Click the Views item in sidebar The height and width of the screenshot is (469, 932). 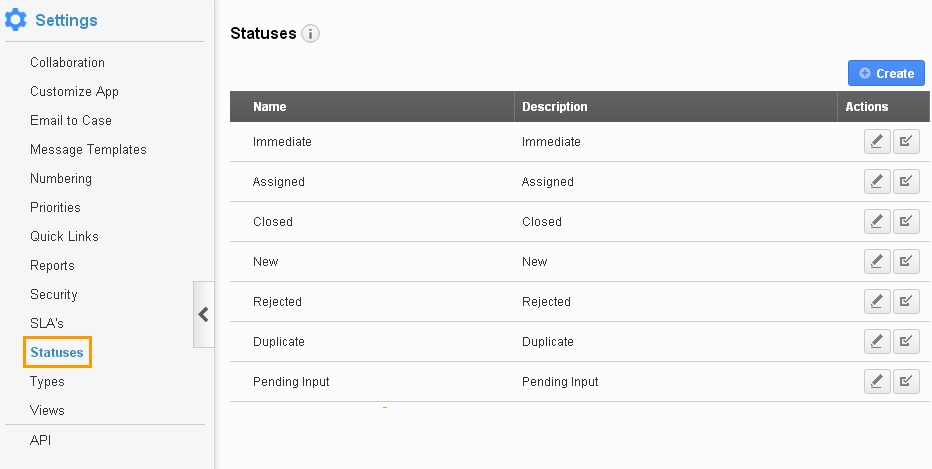pyautogui.click(x=47, y=411)
